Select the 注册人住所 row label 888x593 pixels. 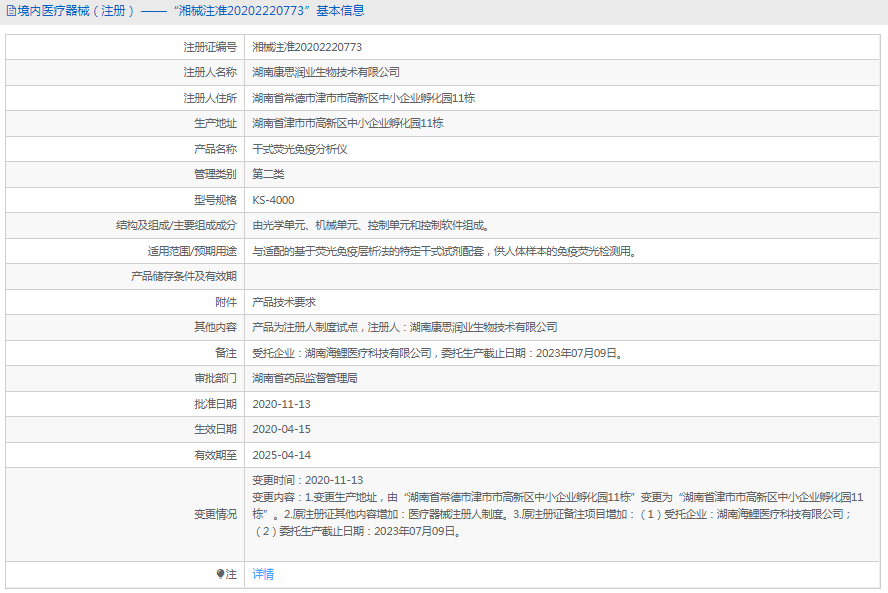[210, 98]
